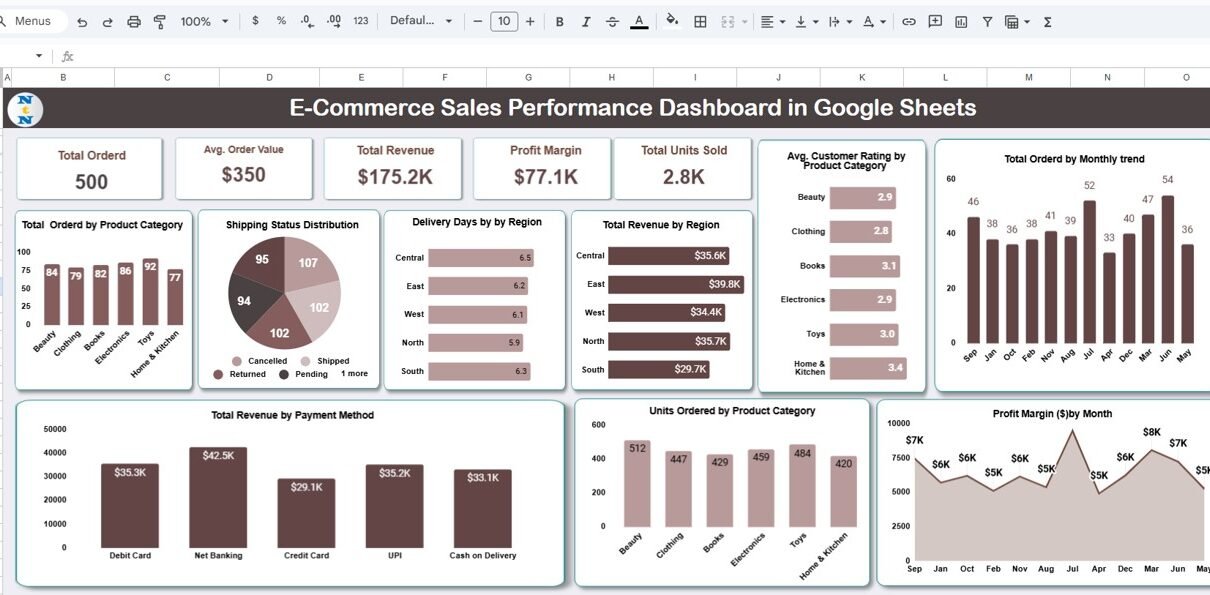Create a filter using the funnel icon
Viewport: 1210px width, 595px height.
click(987, 21)
